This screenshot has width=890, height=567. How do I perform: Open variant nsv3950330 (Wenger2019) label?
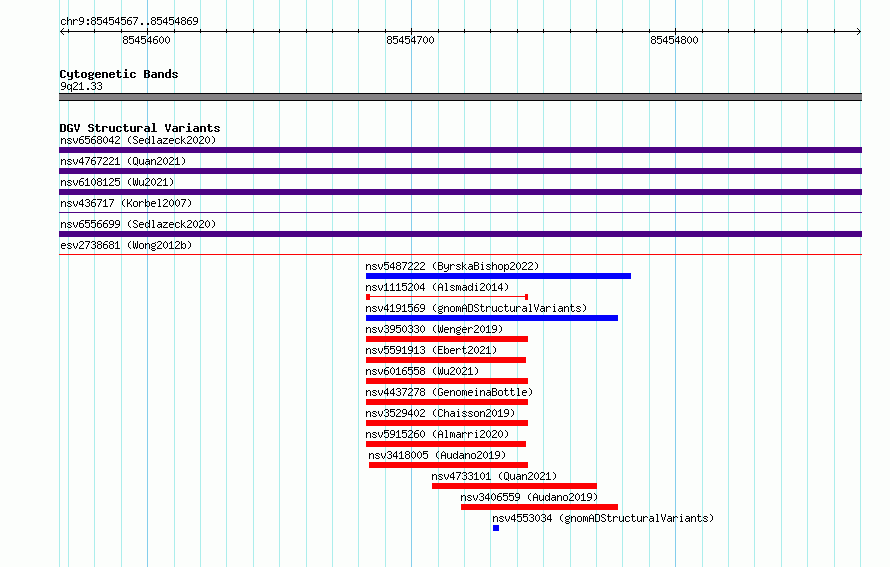pos(434,329)
